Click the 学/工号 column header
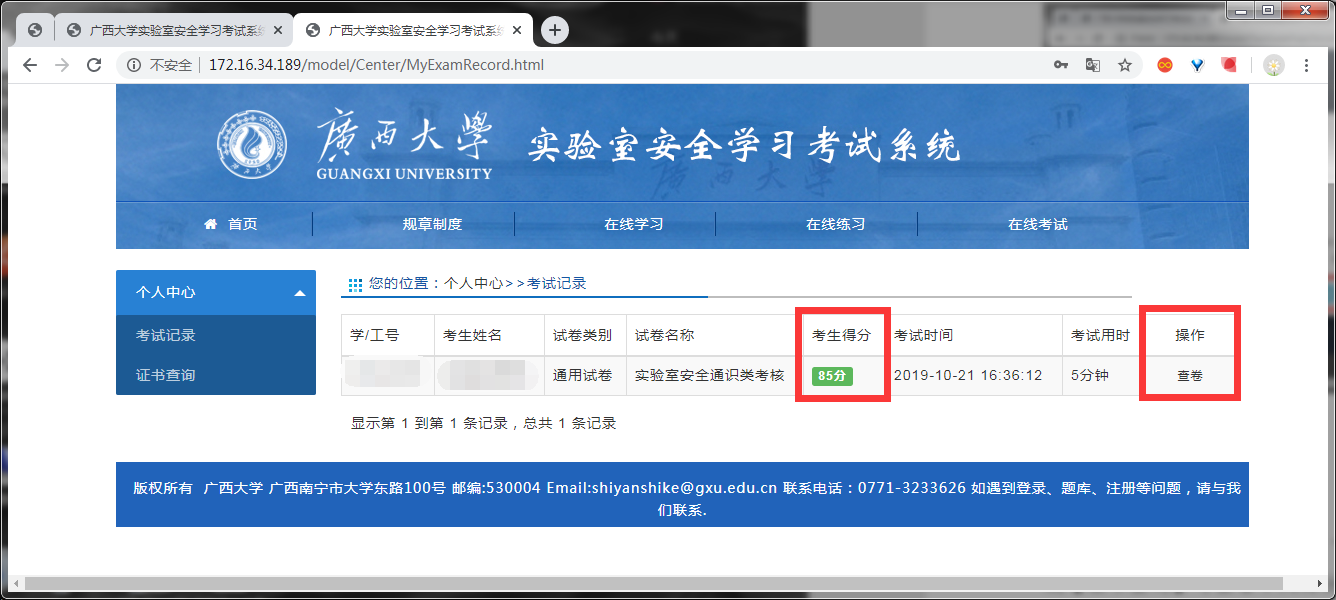The width and height of the screenshot is (1336, 600). 388,335
